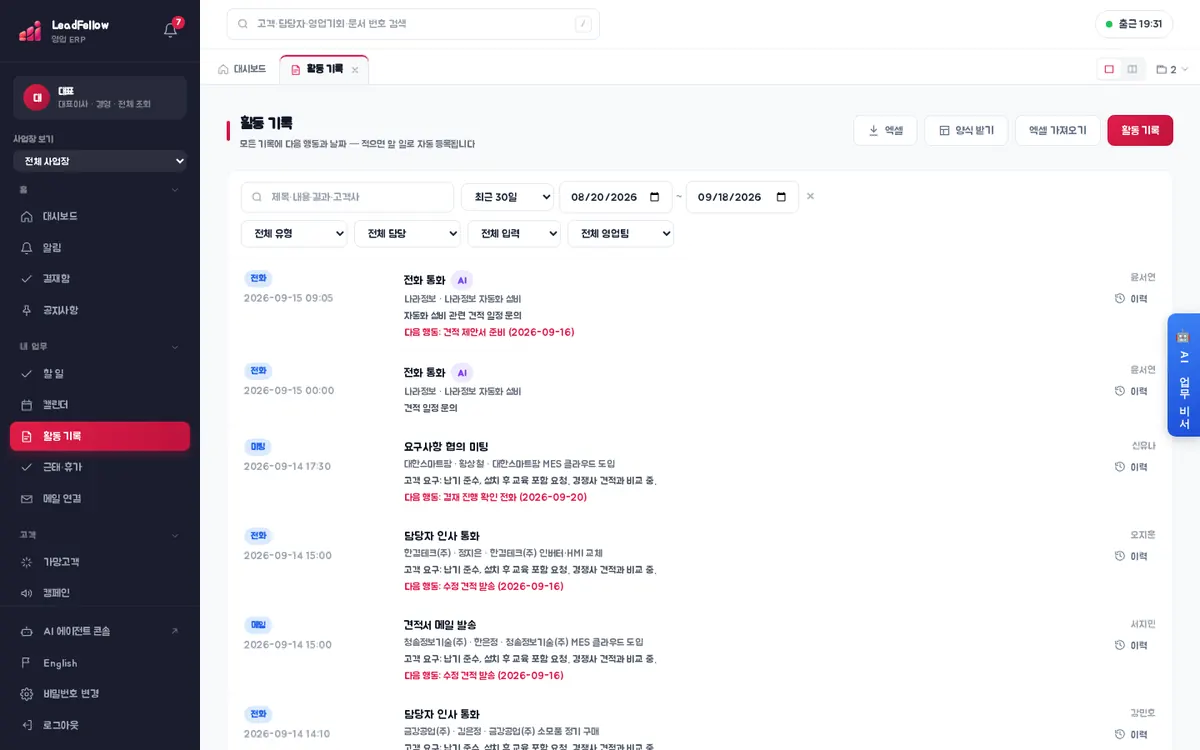Image resolution: width=1200 pixels, height=750 pixels.
Task: Click AI badge on the 09:05 전화 통화
Action: [462, 280]
